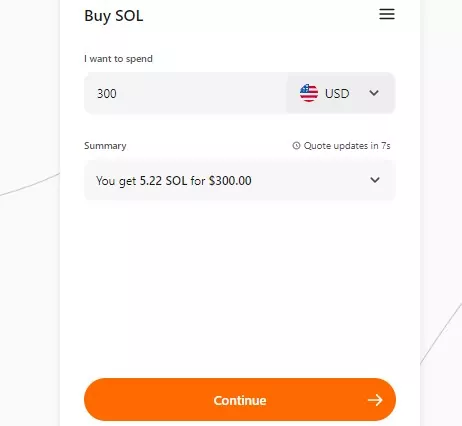Click the clock icon beside quote timer
462x426 pixels.
(x=296, y=146)
